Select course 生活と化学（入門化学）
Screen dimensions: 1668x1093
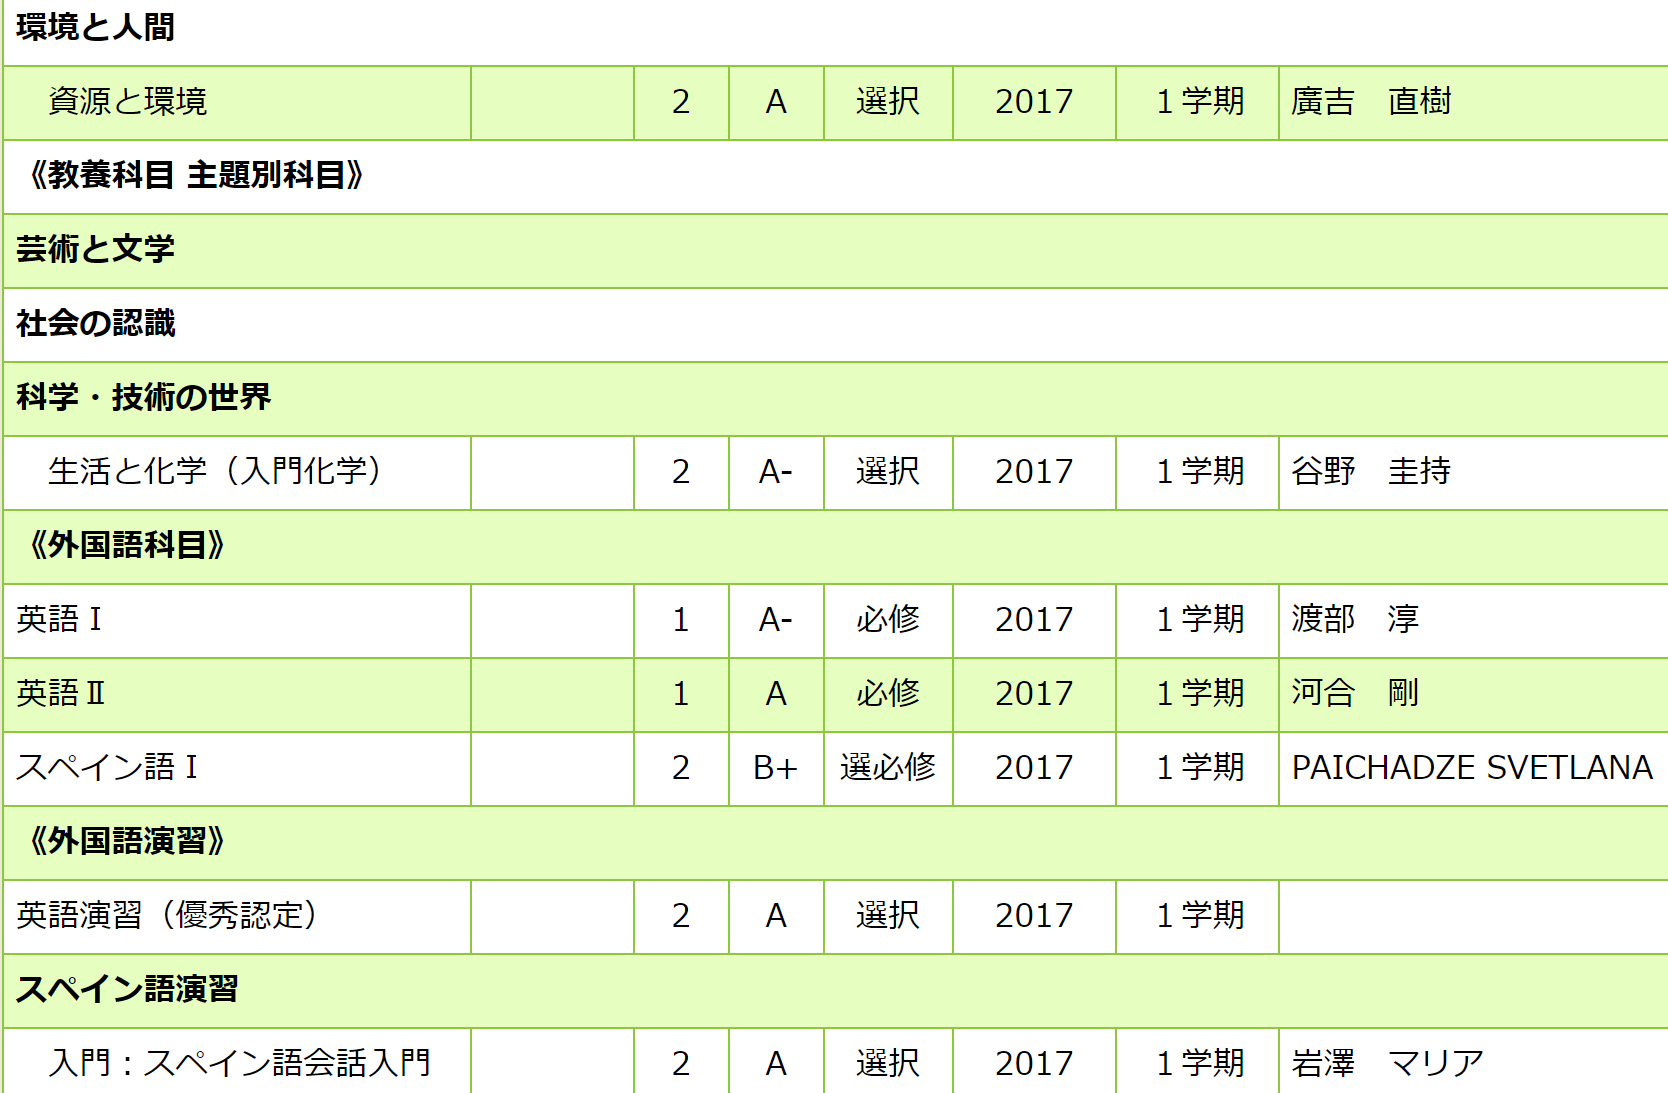pos(215,471)
